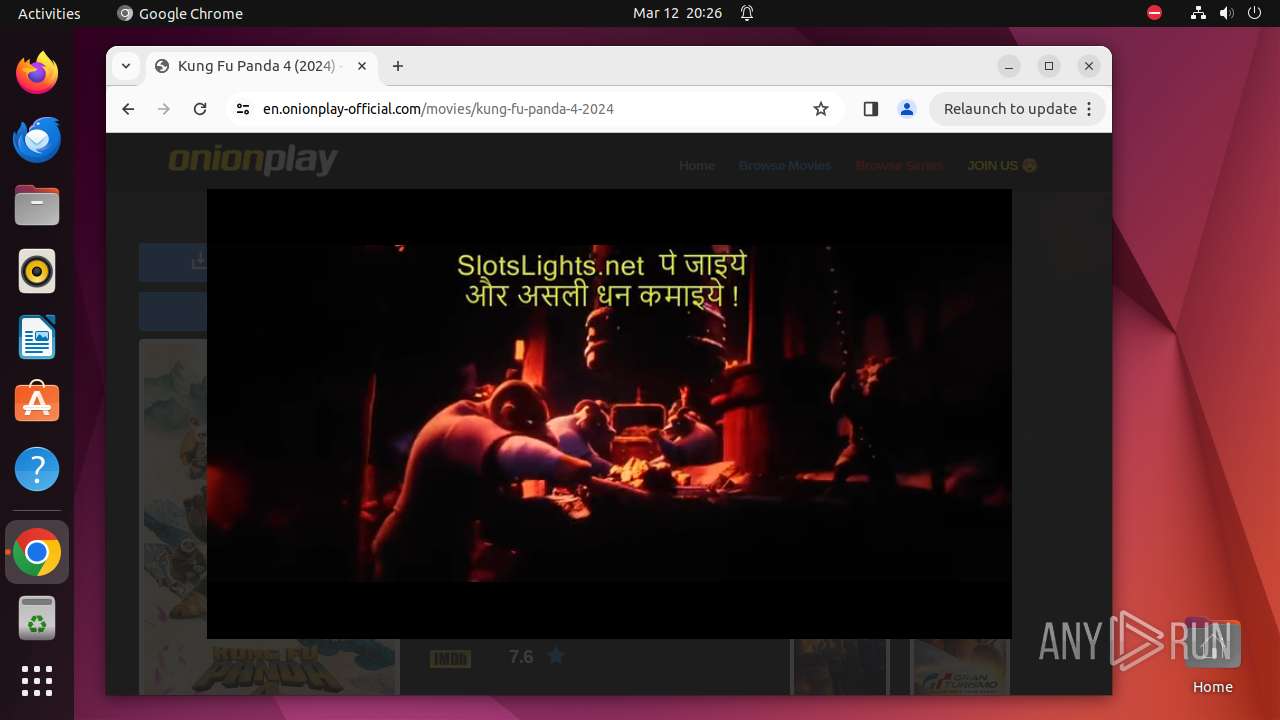Select Google Chrome icon in dock

coord(37,552)
